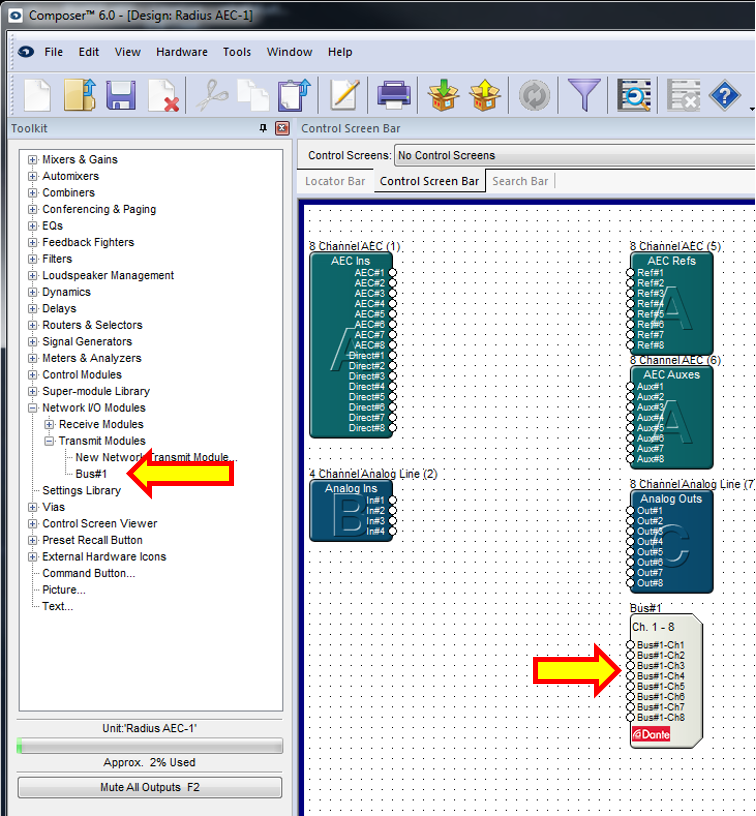Image resolution: width=756 pixels, height=816 pixels.
Task: Click the Dante logo on Bus#1 module
Action: pos(651,735)
